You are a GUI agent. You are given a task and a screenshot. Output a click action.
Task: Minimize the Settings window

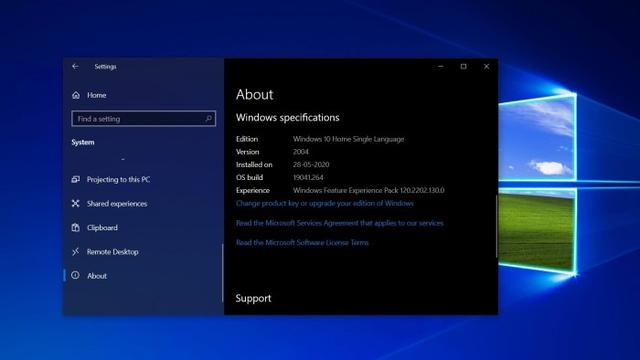pyautogui.click(x=440, y=66)
